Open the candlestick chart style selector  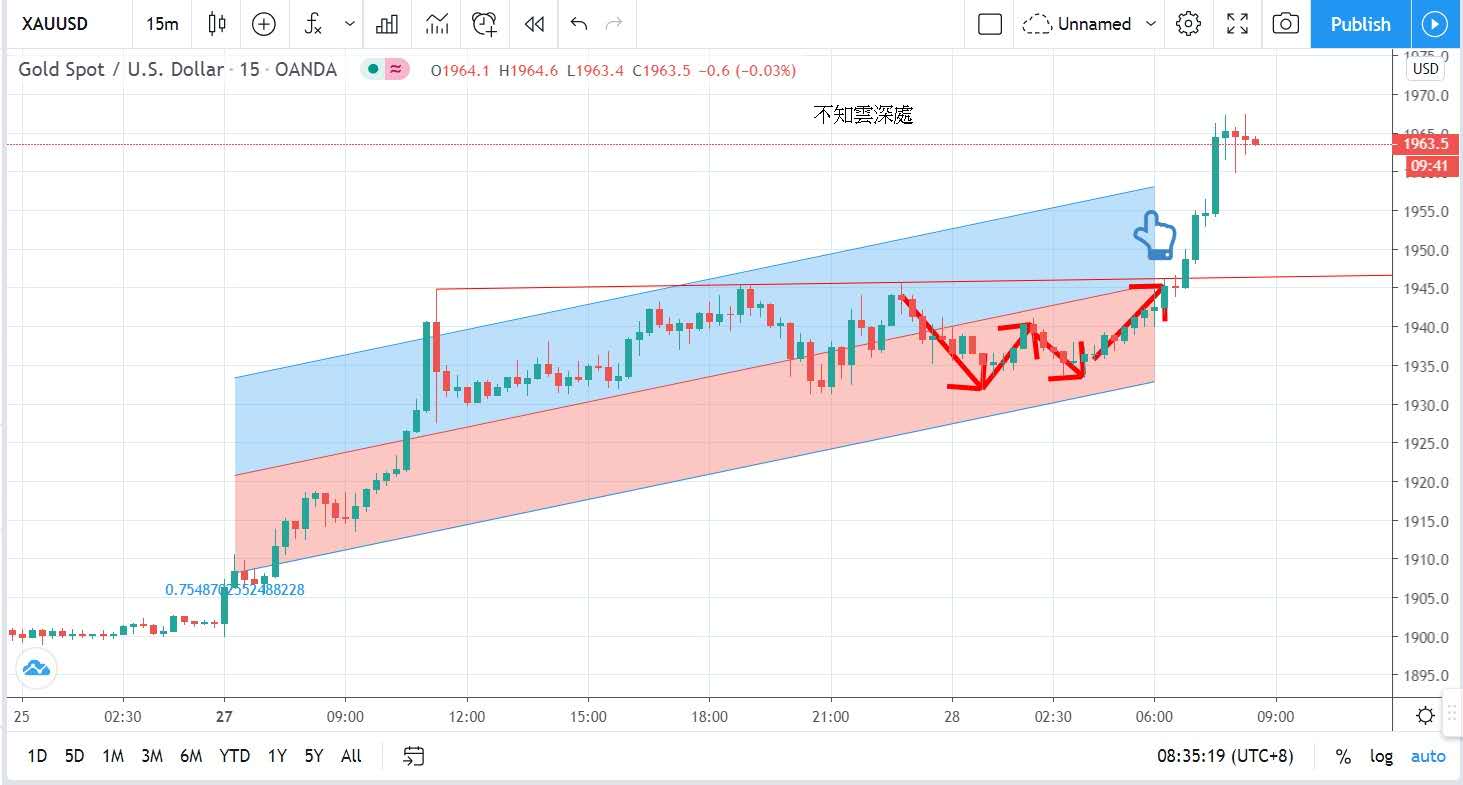[x=217, y=24]
